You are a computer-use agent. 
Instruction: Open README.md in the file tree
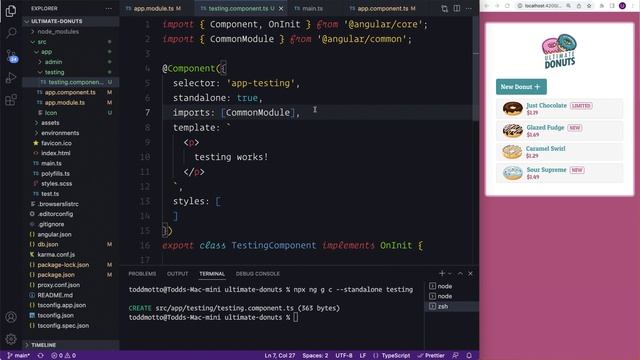point(71,295)
